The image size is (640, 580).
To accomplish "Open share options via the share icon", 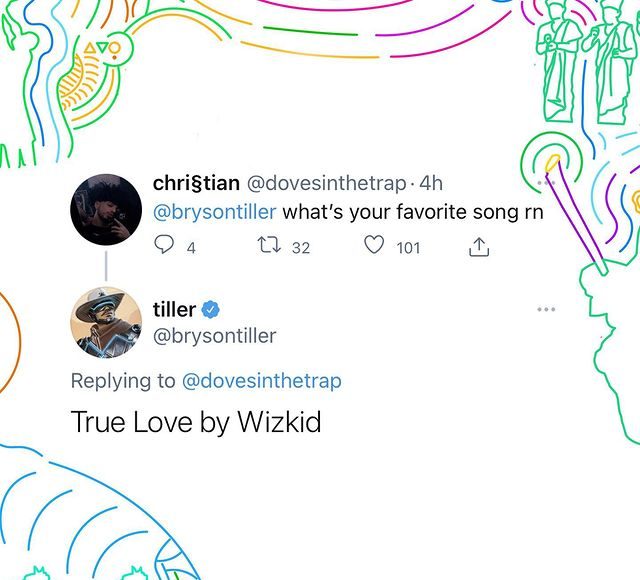I will [x=479, y=247].
